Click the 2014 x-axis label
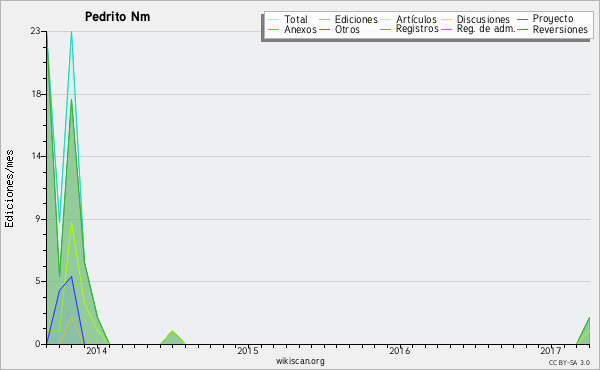Screen dimensions: 600x370 (x=96, y=350)
